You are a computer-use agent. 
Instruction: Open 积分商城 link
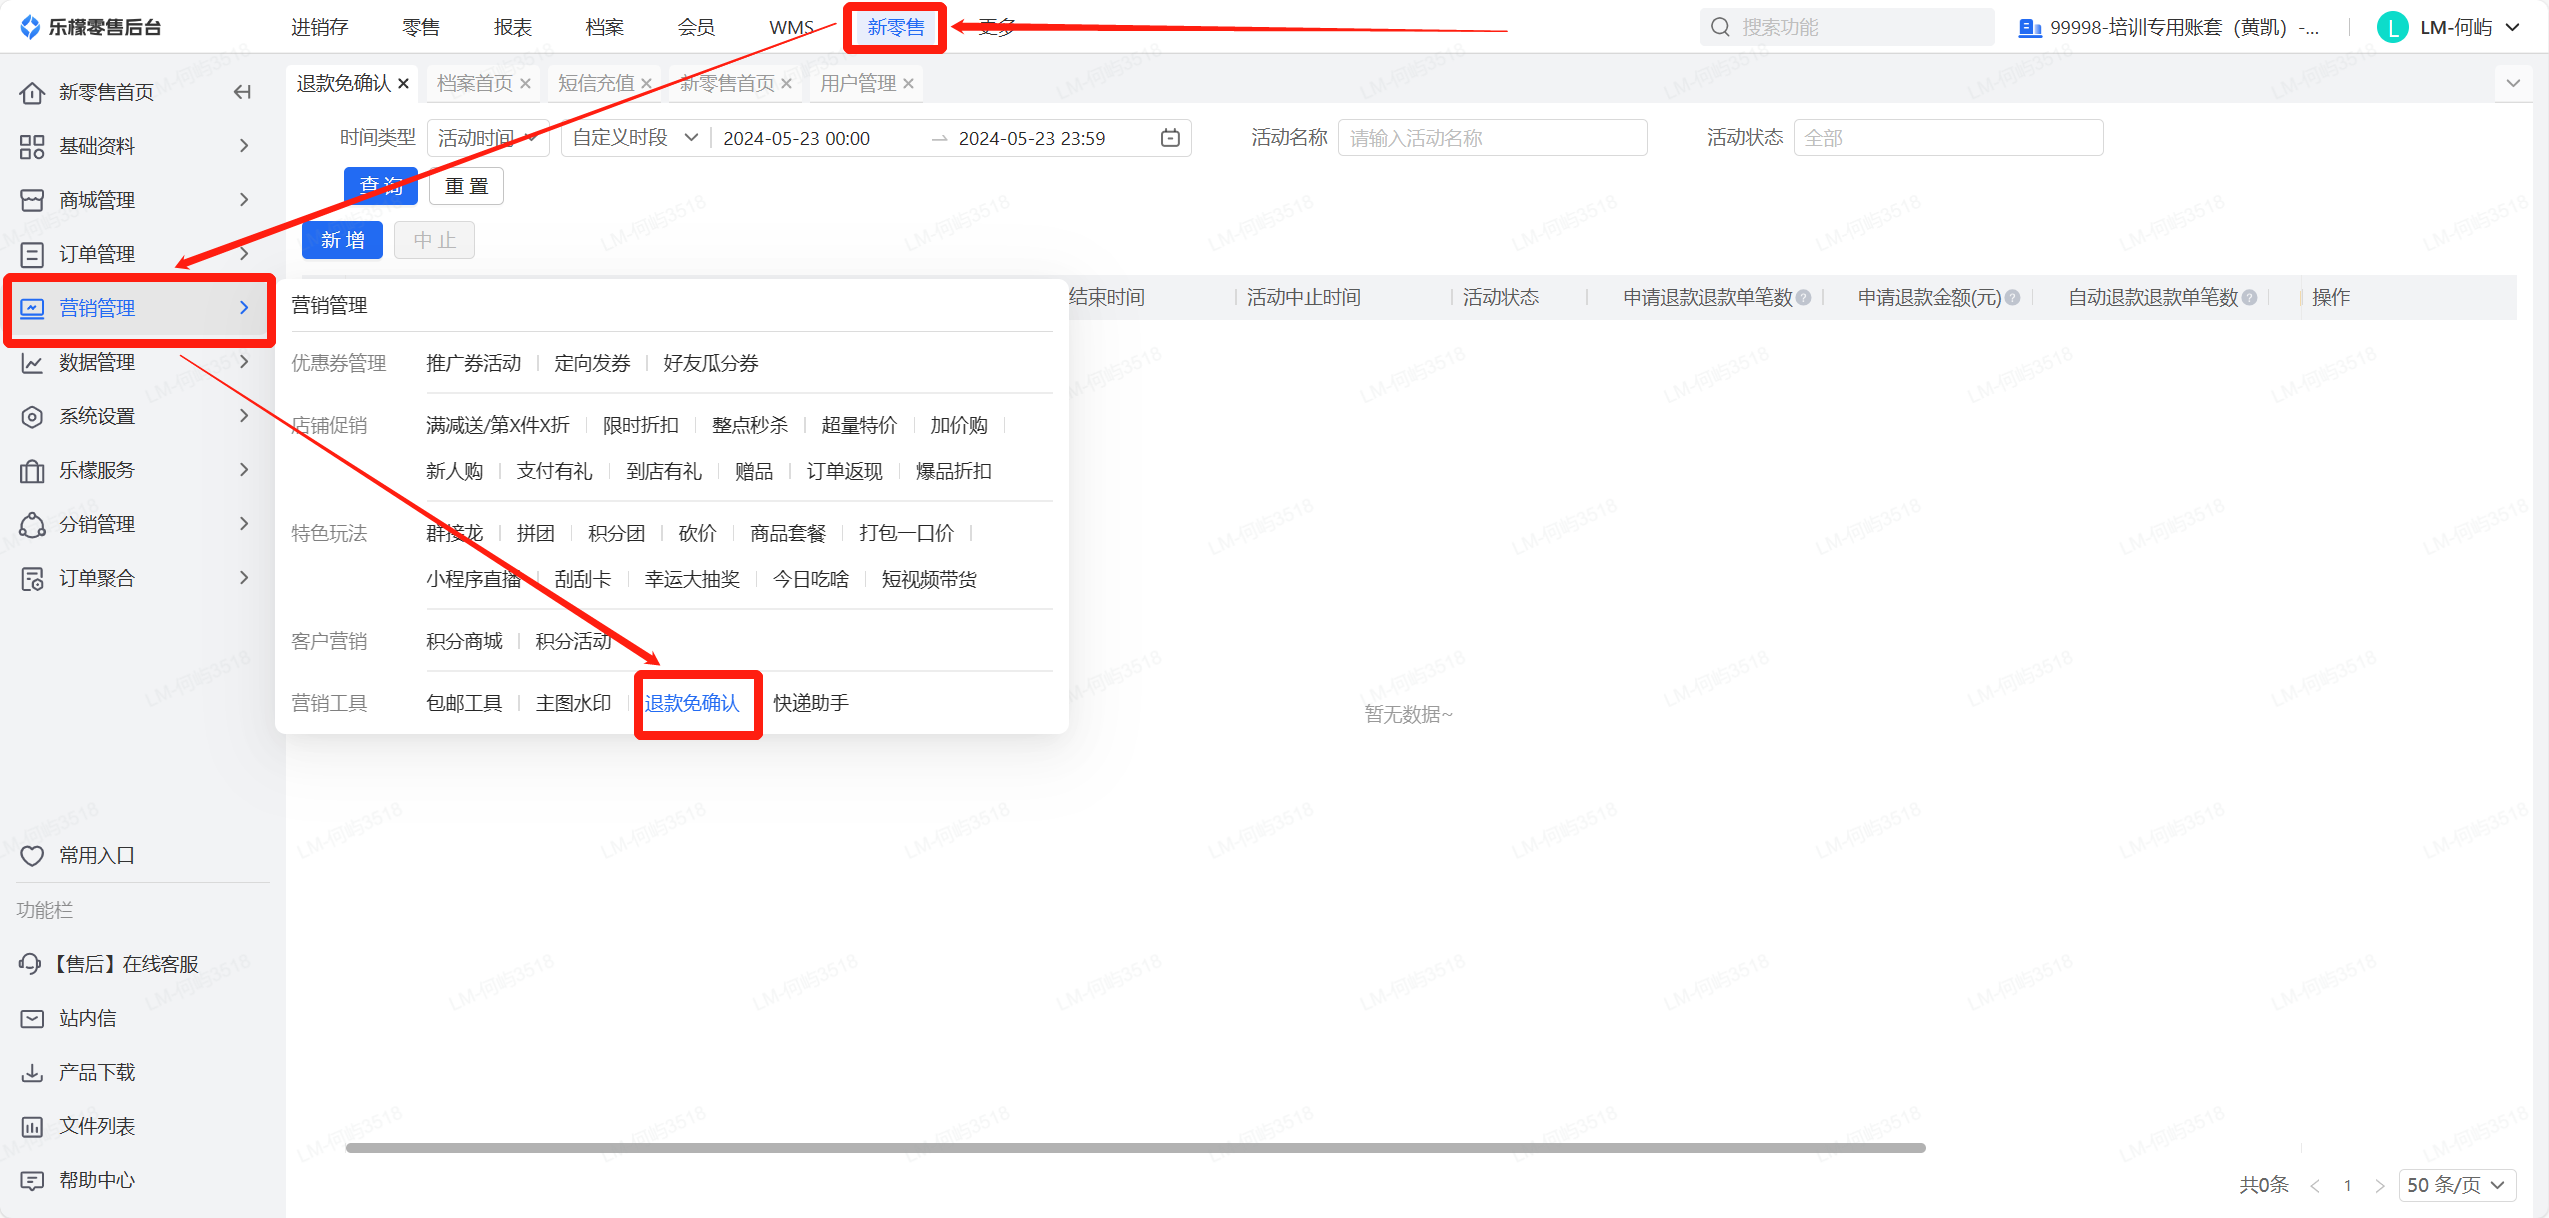pyautogui.click(x=464, y=641)
